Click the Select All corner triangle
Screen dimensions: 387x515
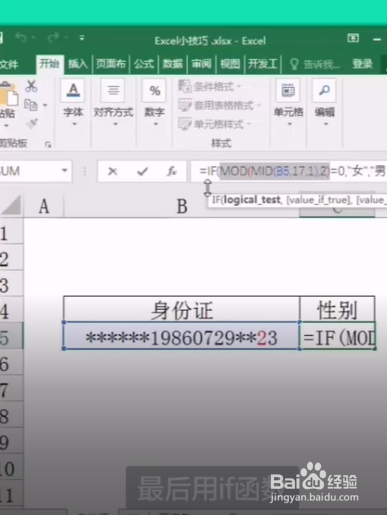click(x=11, y=205)
